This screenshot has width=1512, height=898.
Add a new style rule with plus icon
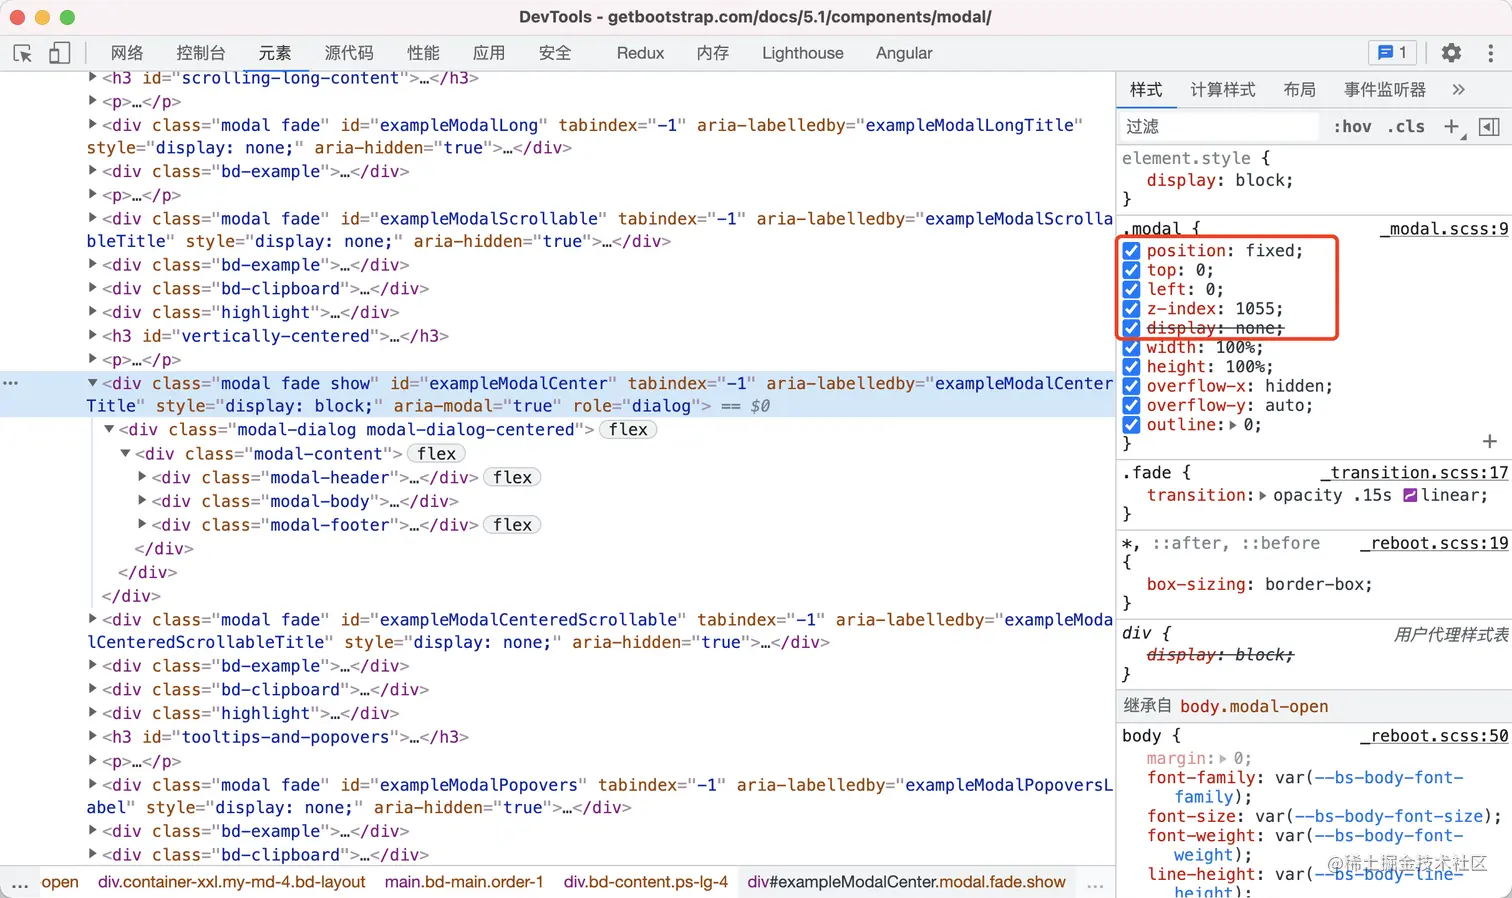1452,126
